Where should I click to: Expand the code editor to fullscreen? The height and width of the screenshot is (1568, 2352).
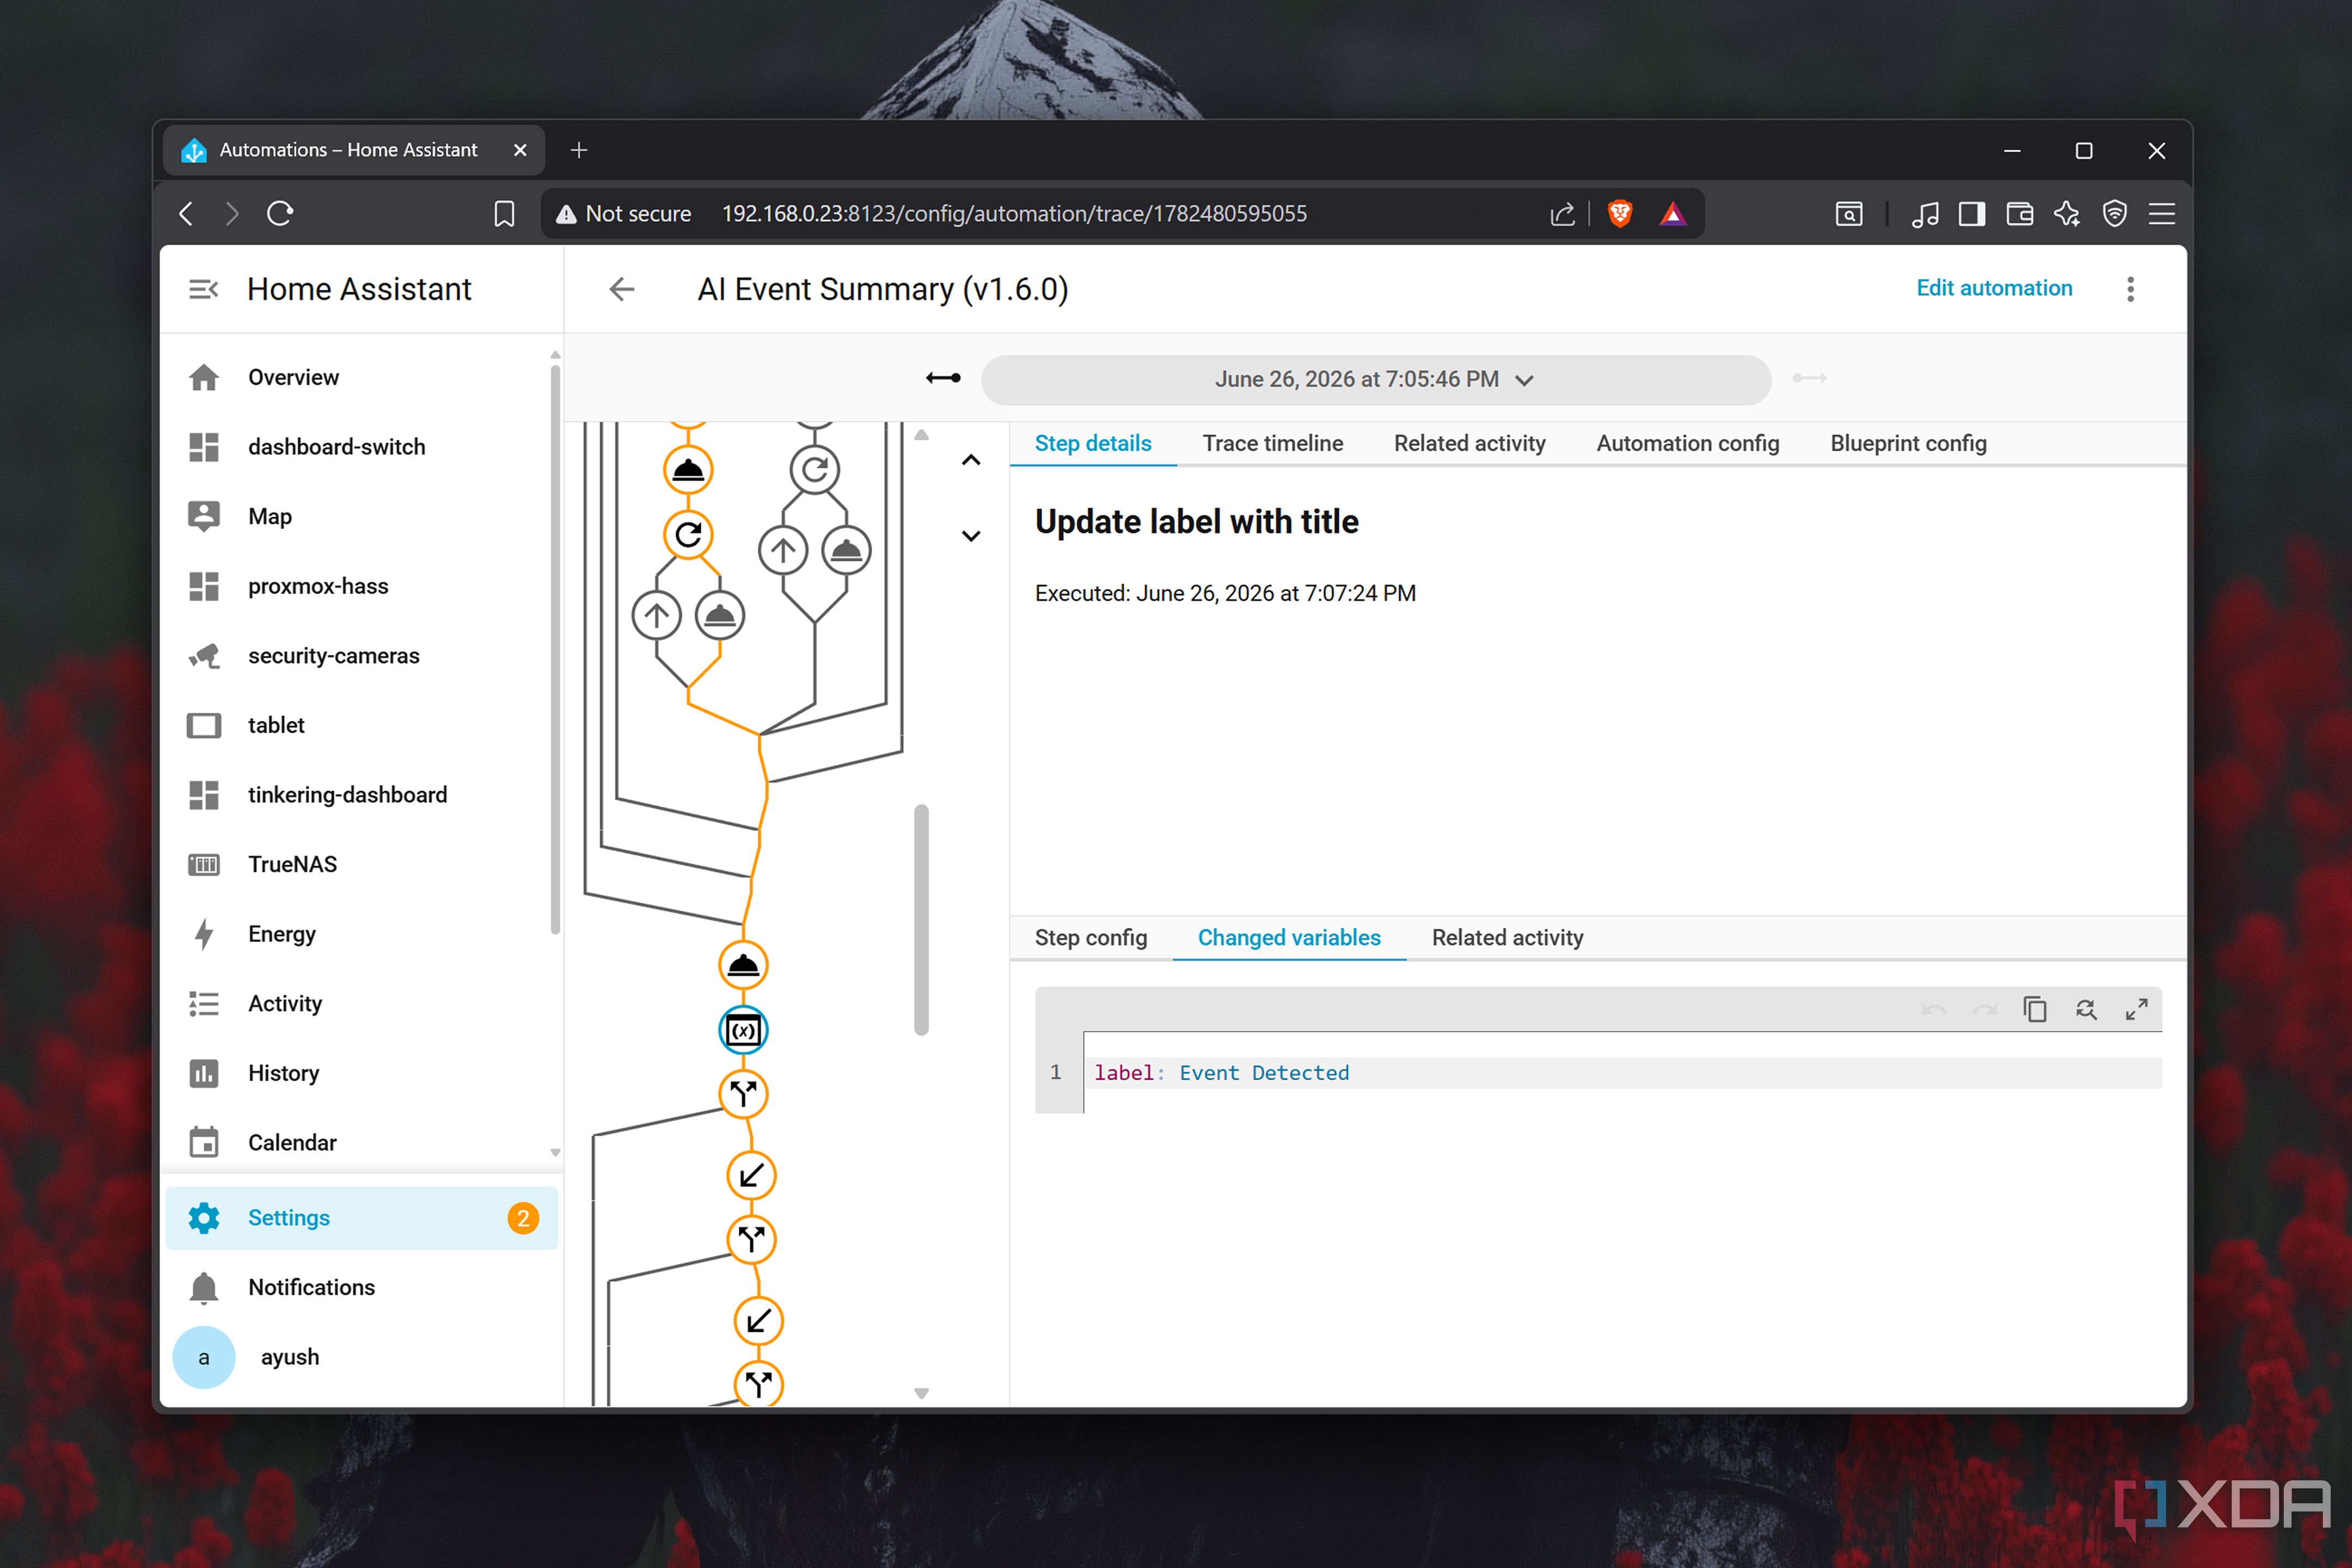2136,1010
